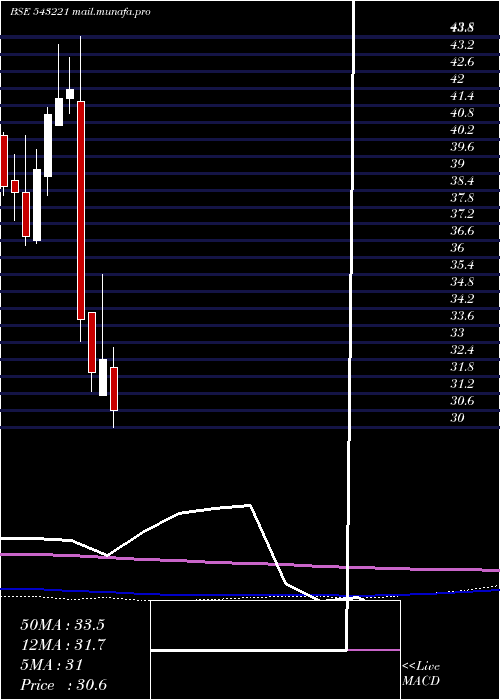Image resolution: width=500 pixels, height=700 pixels.
Task: Click the 40.8 price axis label
Action: point(462,112)
